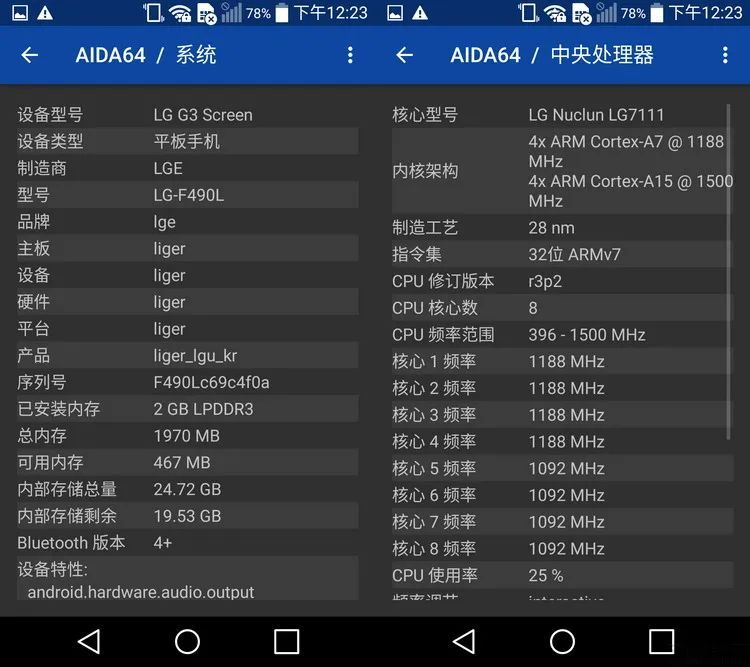Select "4x ARM Cortex-A15 @ 1500" architecture line
This screenshot has width=750, height=667.
(x=630, y=181)
